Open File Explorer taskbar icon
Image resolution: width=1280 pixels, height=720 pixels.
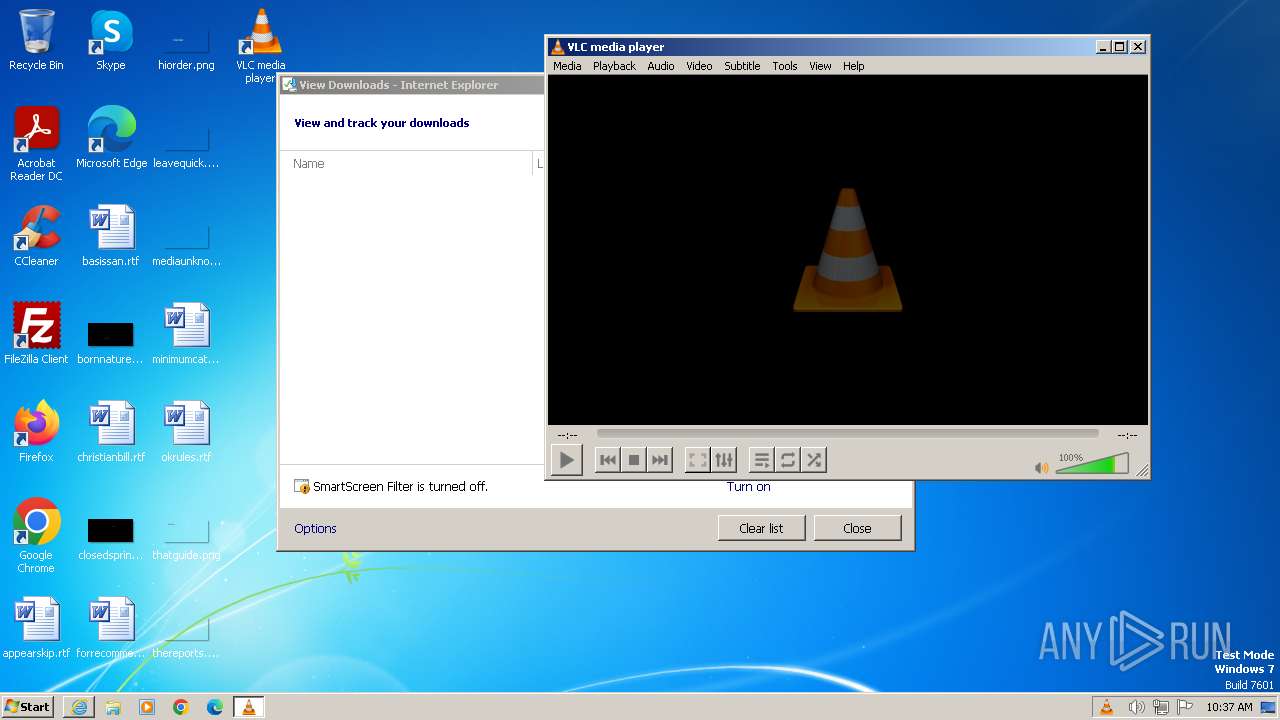point(113,707)
